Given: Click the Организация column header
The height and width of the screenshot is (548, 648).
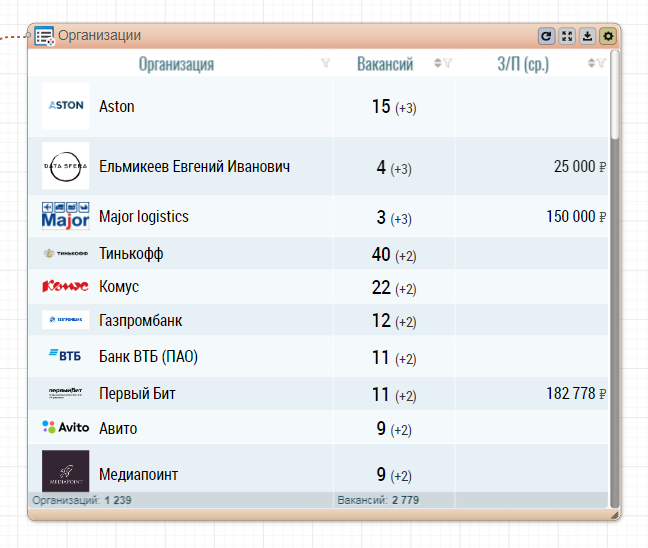Looking at the screenshot, I should [176, 64].
